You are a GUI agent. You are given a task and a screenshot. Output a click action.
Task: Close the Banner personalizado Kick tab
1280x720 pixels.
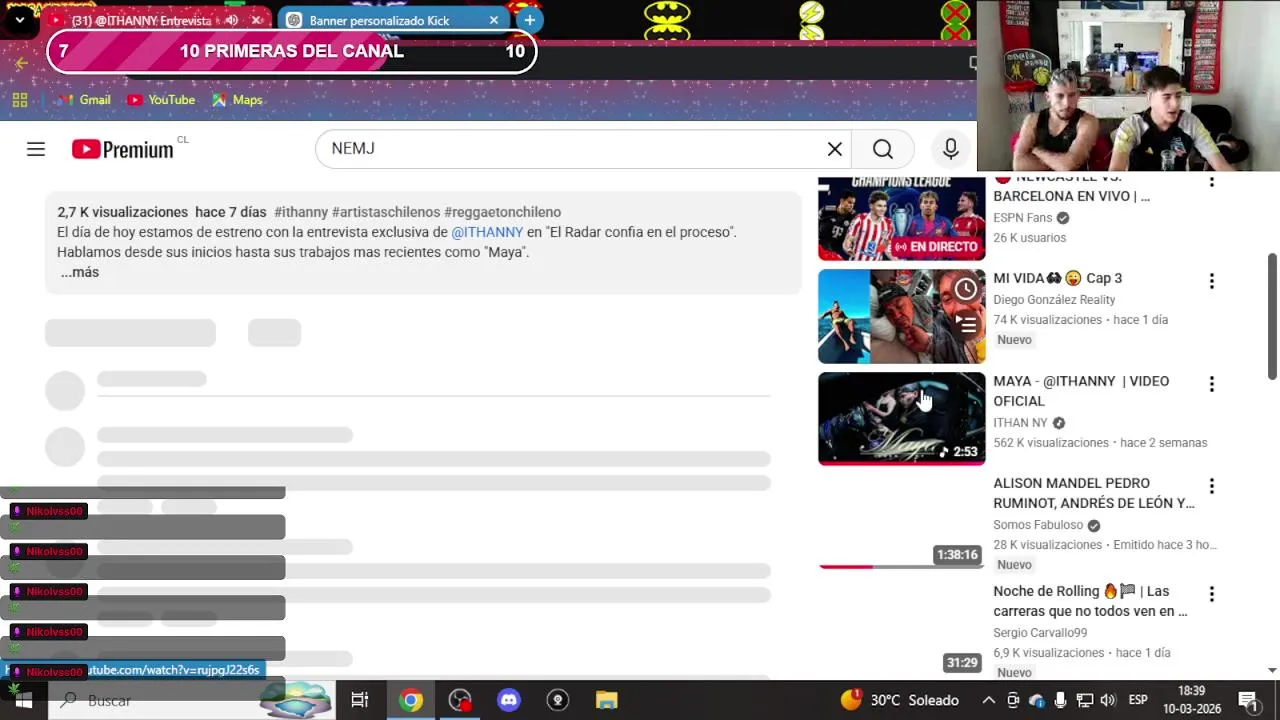tap(494, 20)
